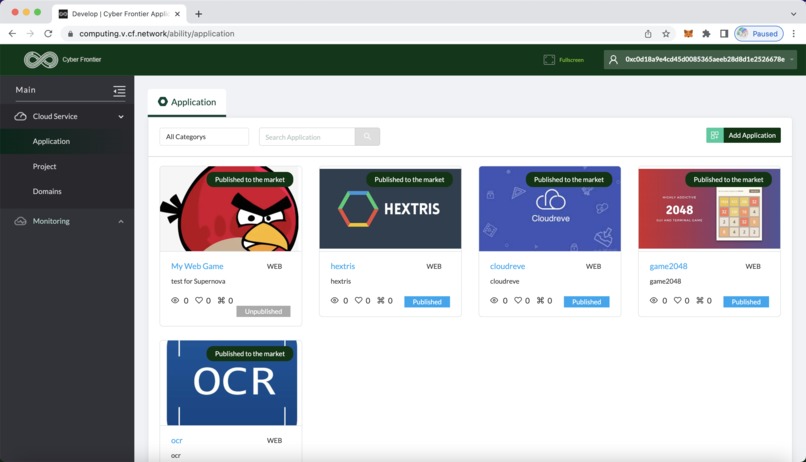Viewport: 806px width, 462px height.
Task: Collapse the Main sidebar menu icon
Action: click(x=119, y=91)
